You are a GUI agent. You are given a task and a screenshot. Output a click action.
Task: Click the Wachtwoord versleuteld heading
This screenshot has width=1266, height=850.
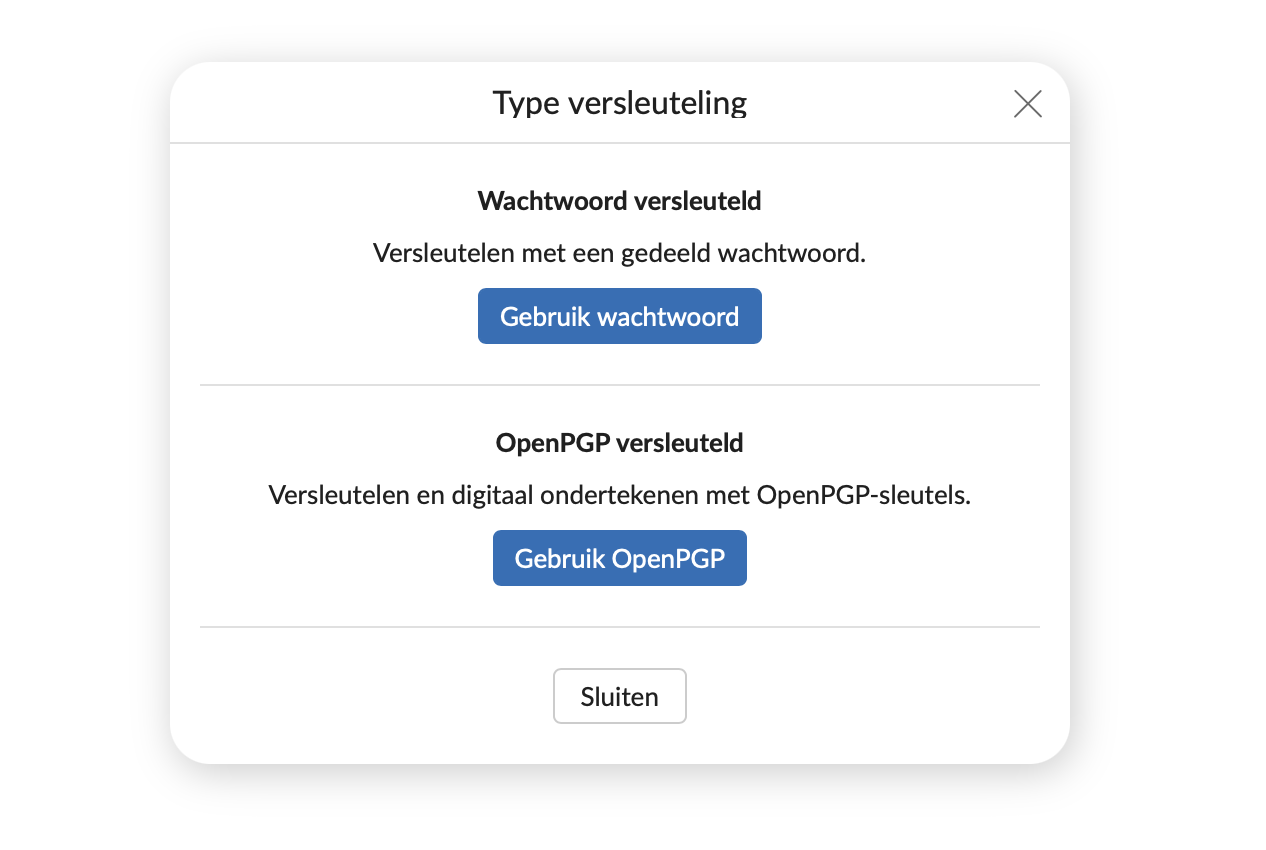[619, 201]
